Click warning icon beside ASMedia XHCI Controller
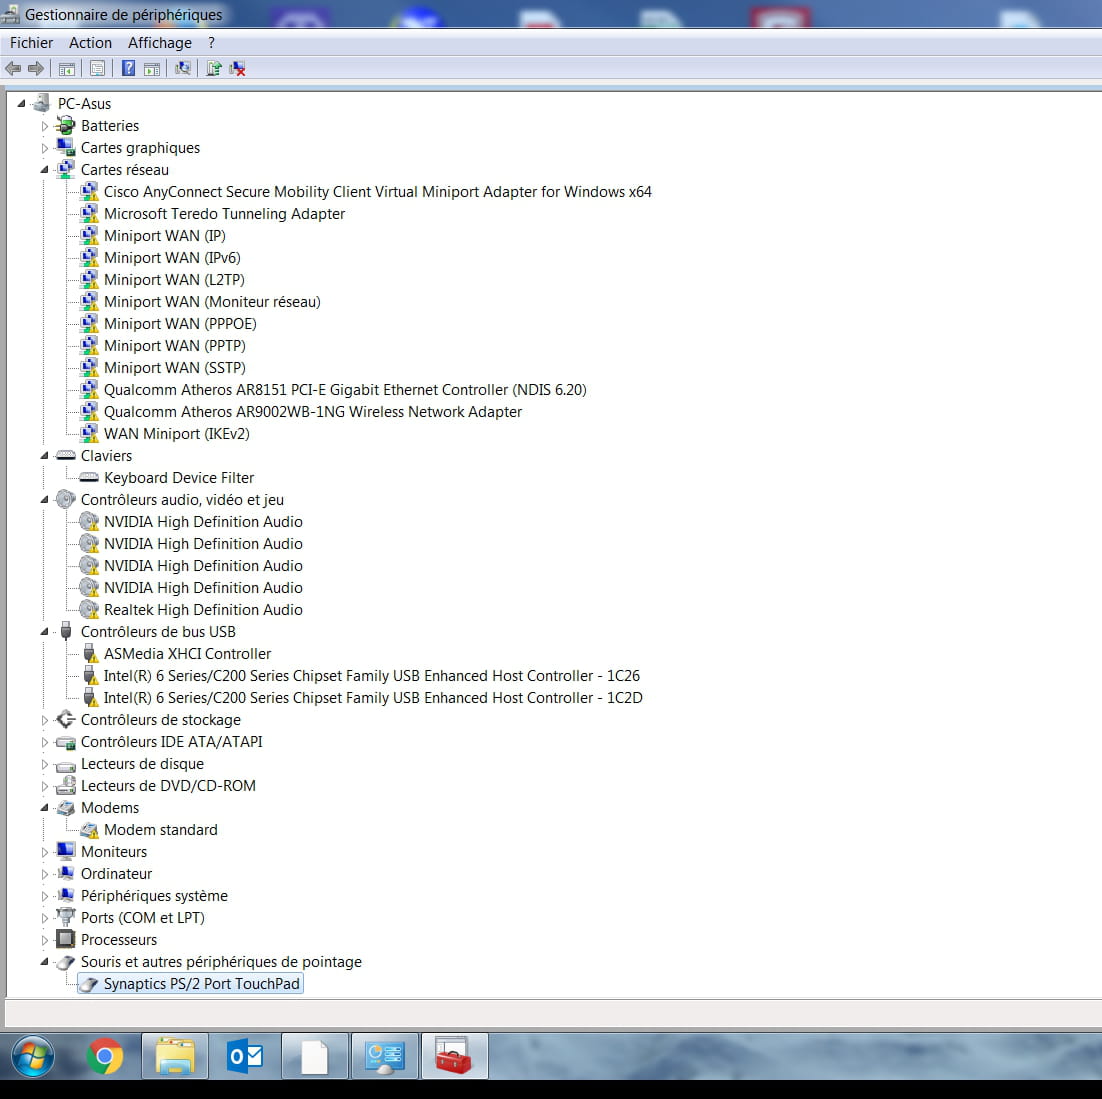The width and height of the screenshot is (1102, 1099). [90, 654]
